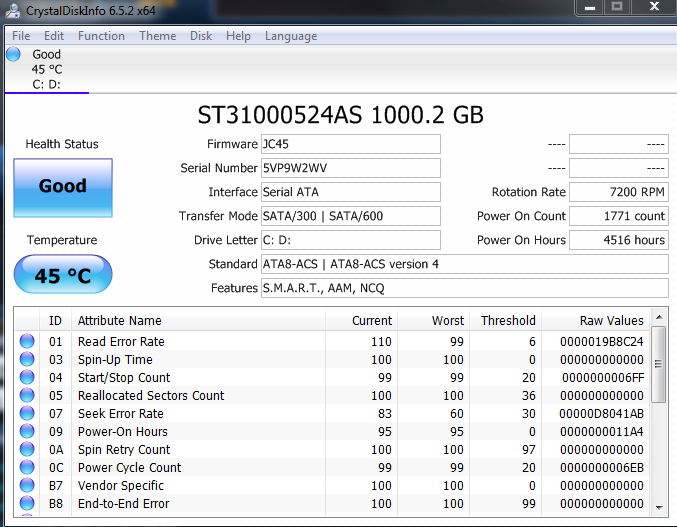Click raw value 0000000006EB
Screen dimensions: 677x527
(601, 467)
